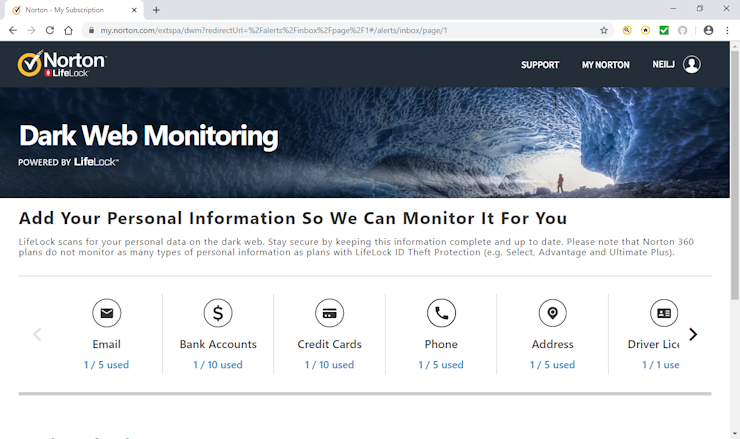Open the MY NORTON menu item

605,65
